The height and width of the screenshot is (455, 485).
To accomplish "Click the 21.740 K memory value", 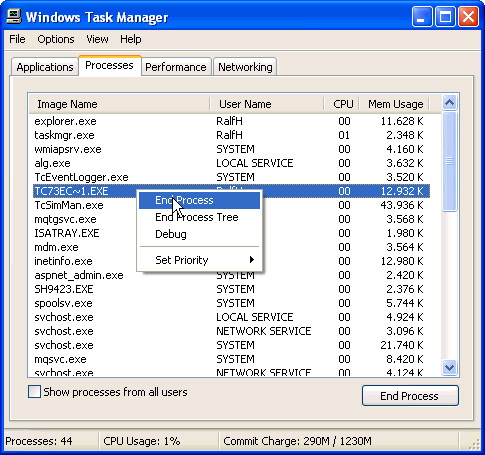I will click(x=402, y=345).
